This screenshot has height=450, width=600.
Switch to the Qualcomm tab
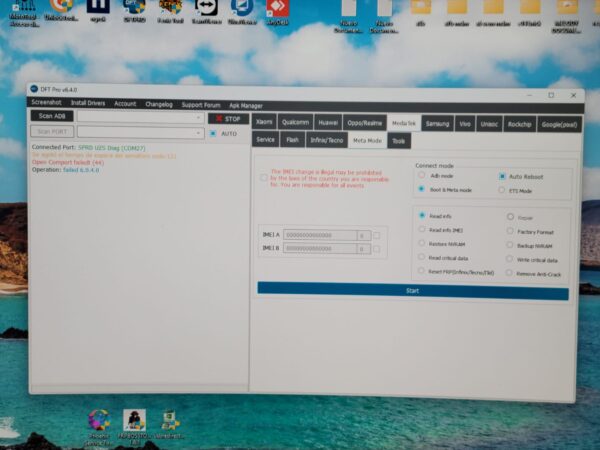tap(295, 122)
